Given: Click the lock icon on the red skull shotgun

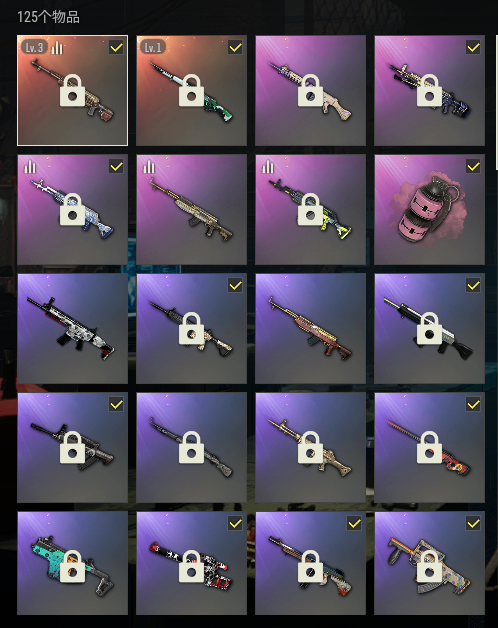Looking at the screenshot, I should pyautogui.click(x=192, y=566).
